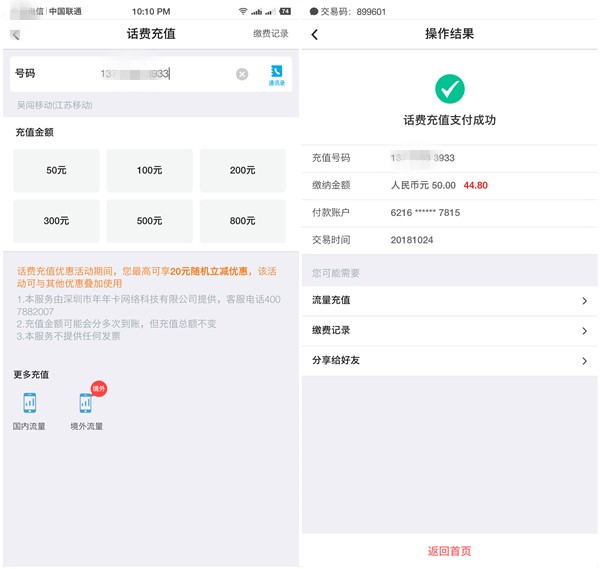This screenshot has width=600, height=569.
Task: Choose the 200元 recharge option
Action: click(x=242, y=171)
